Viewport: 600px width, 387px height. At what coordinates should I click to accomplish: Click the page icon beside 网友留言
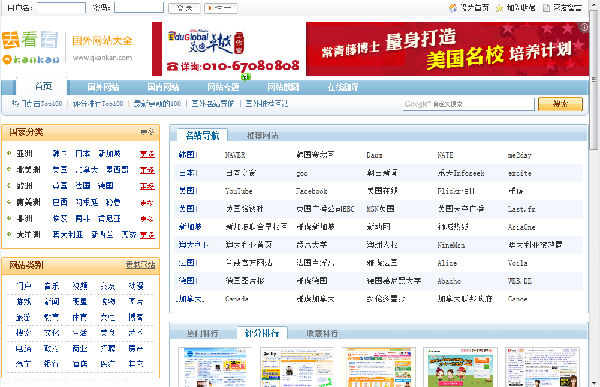(x=546, y=8)
